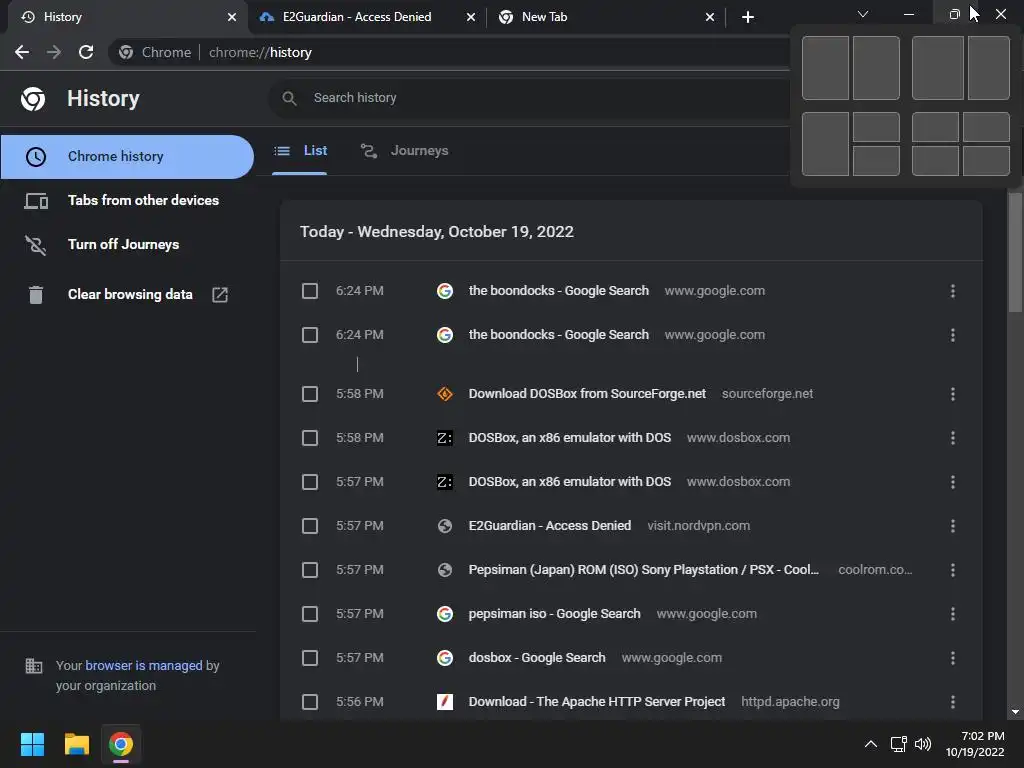Go back using browser back arrow
This screenshot has height=768, width=1024.
tap(22, 52)
